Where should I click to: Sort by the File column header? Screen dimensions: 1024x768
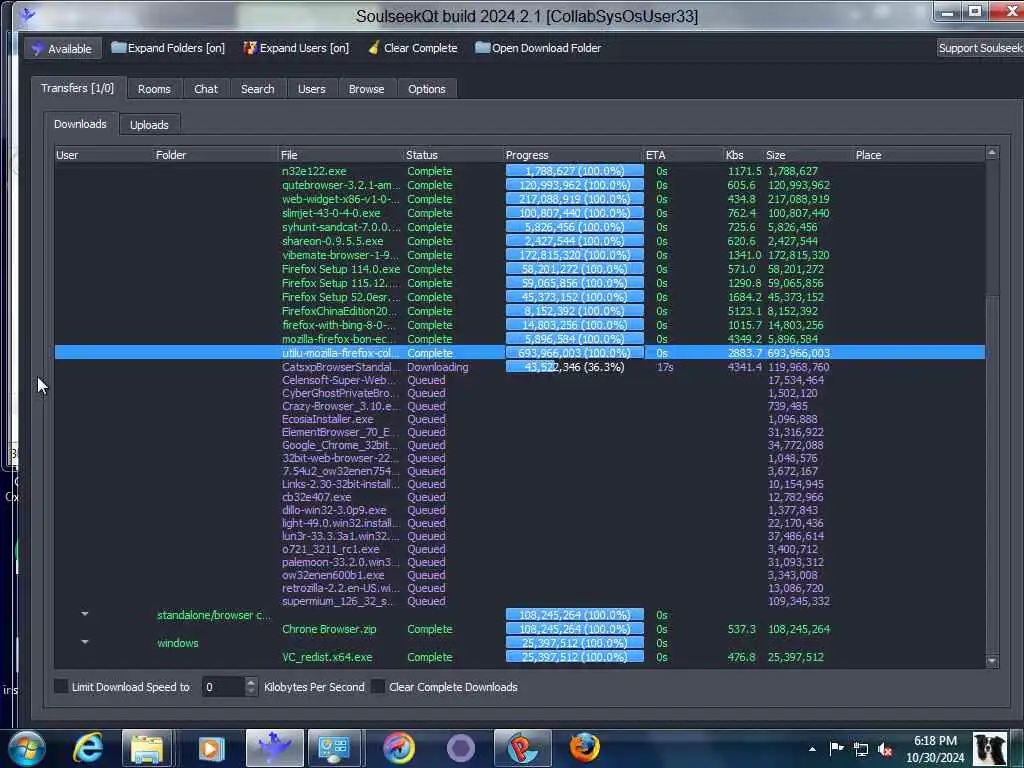(341, 155)
